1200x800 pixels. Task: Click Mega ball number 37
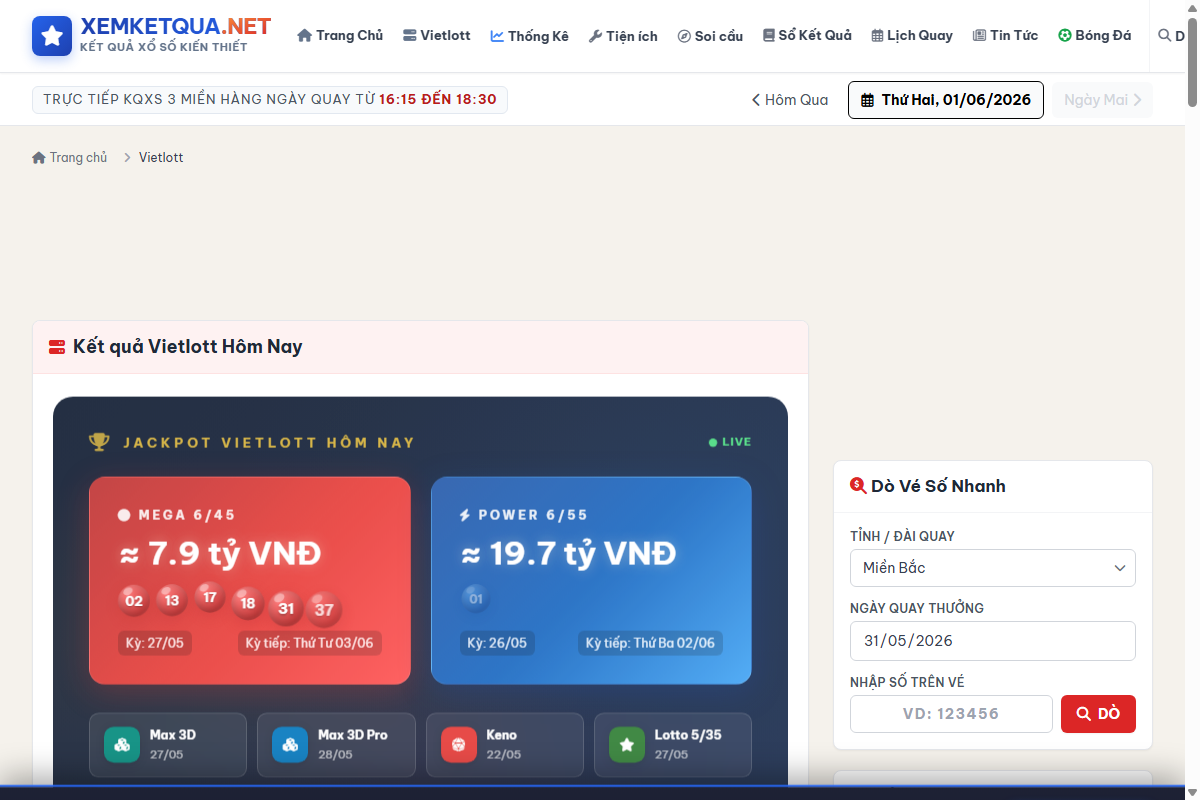click(x=324, y=609)
